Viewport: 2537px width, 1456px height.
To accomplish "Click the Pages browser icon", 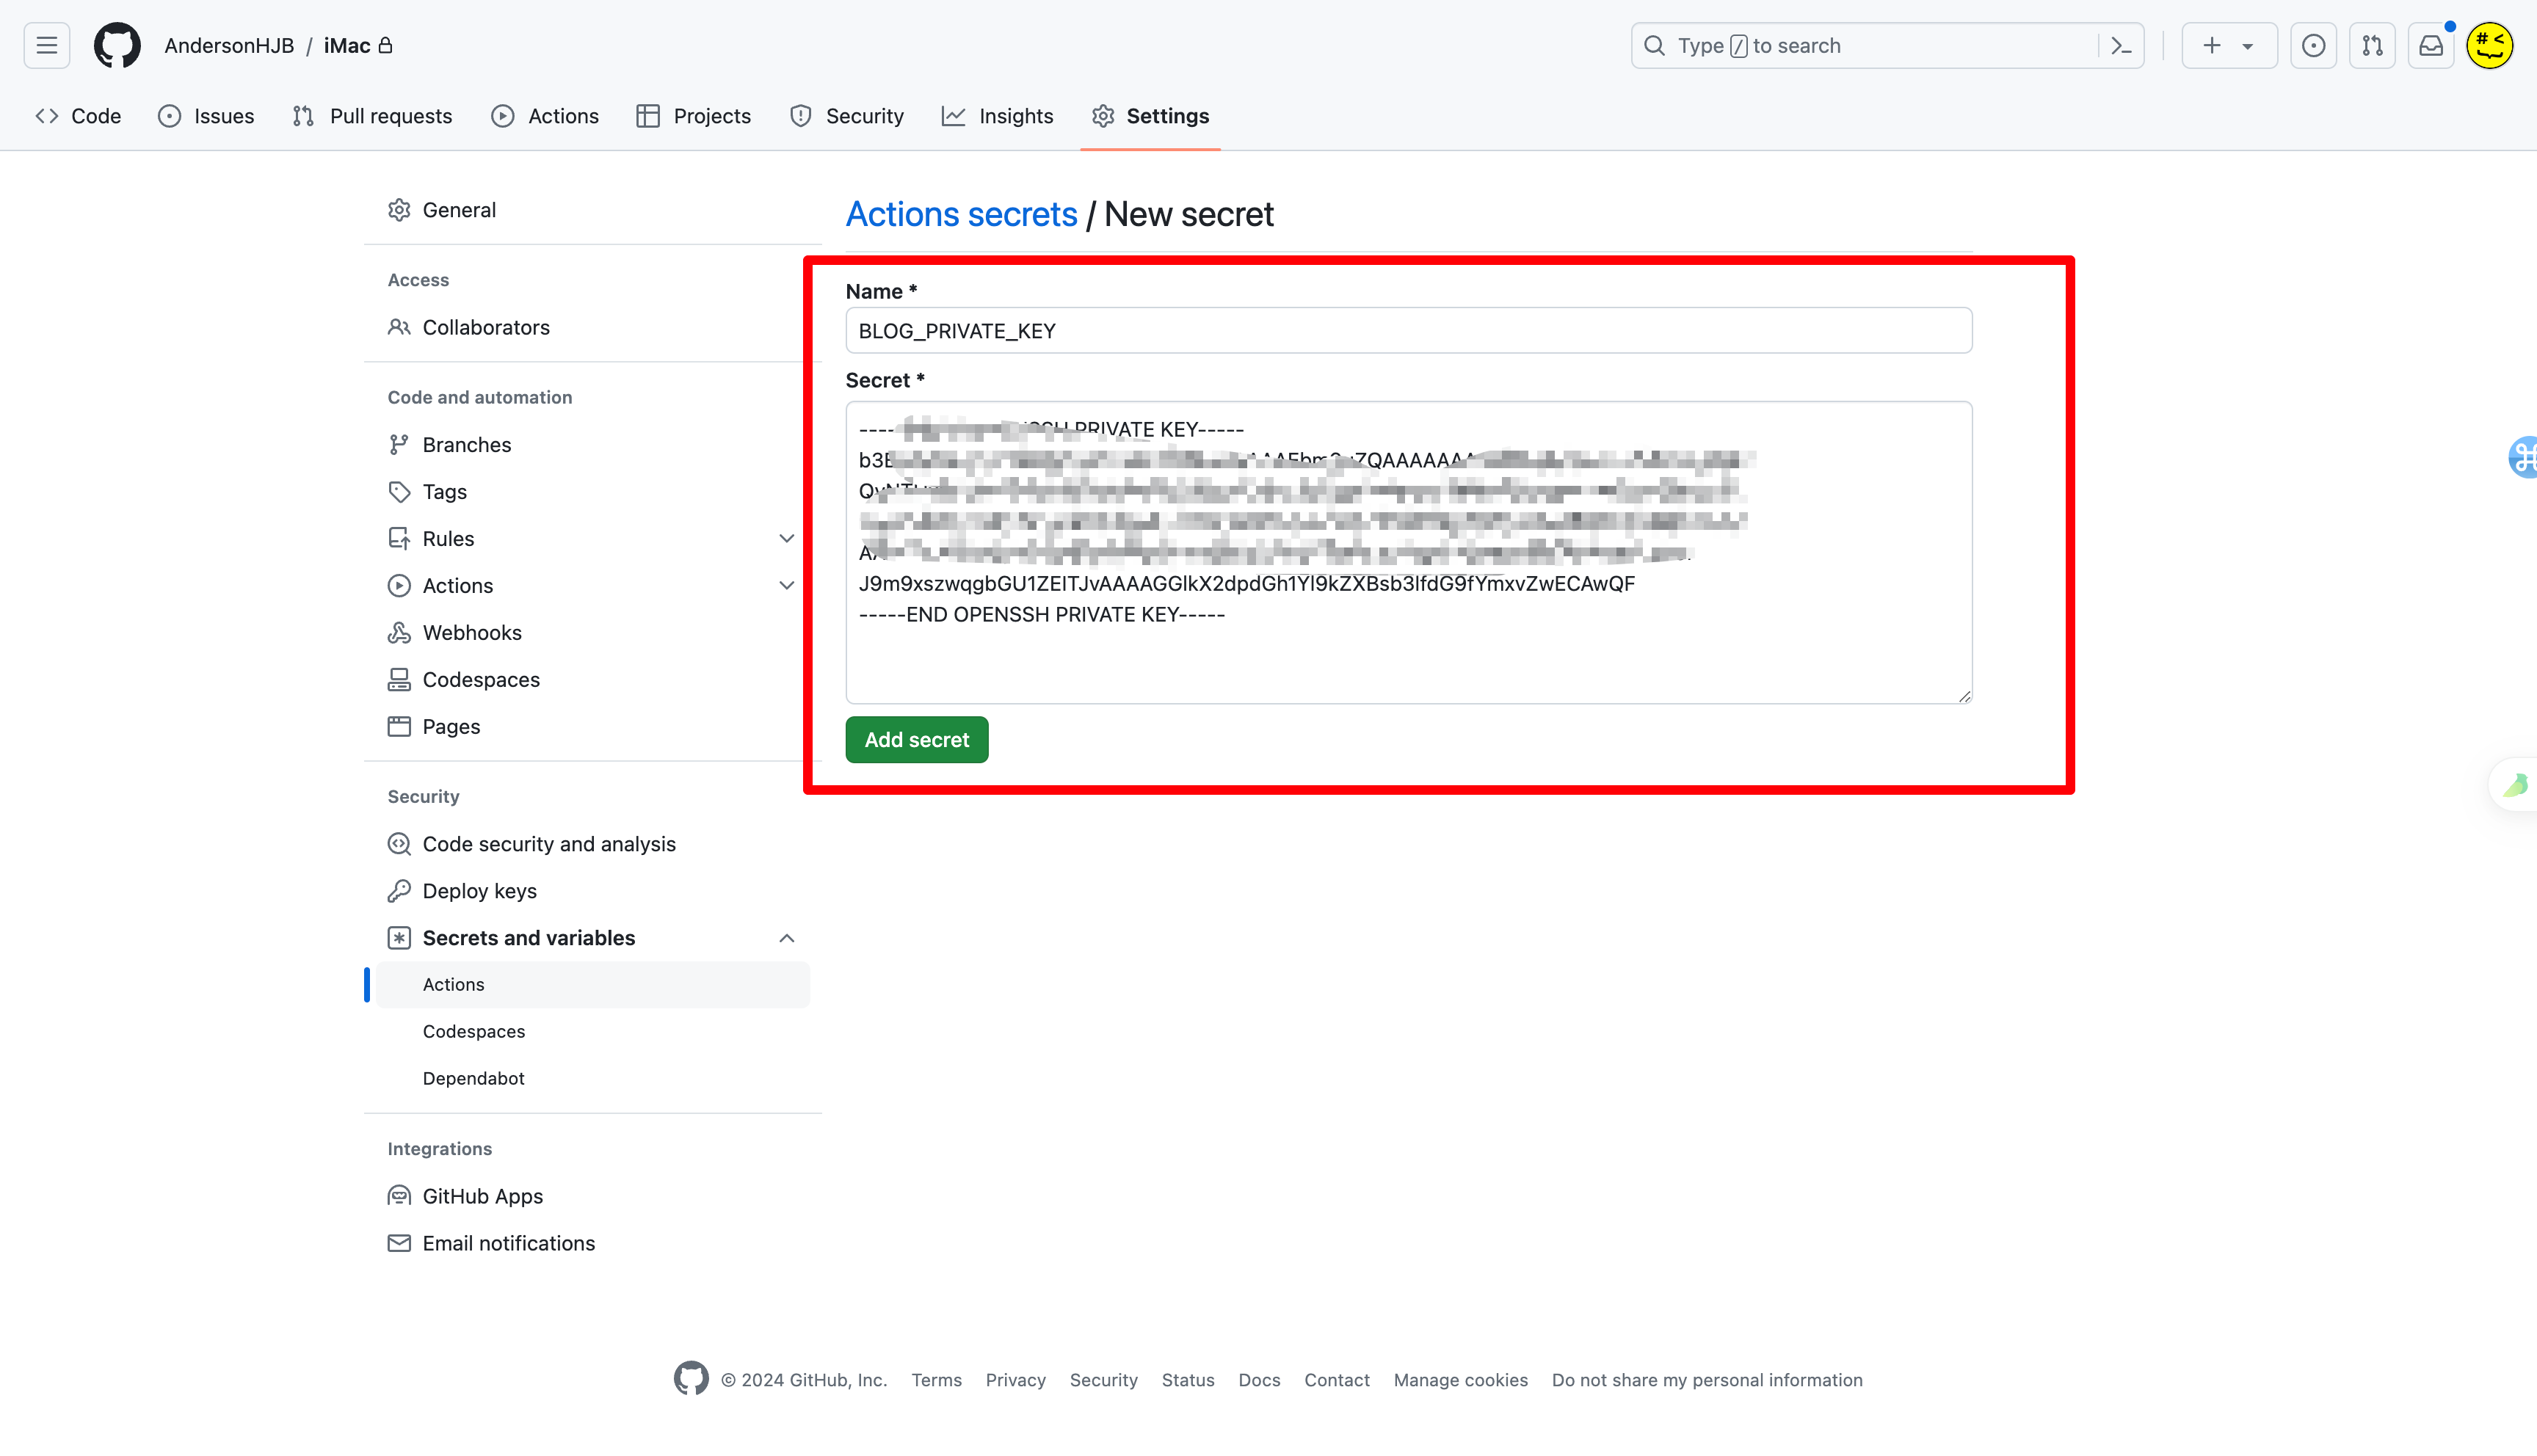I will coord(399,726).
